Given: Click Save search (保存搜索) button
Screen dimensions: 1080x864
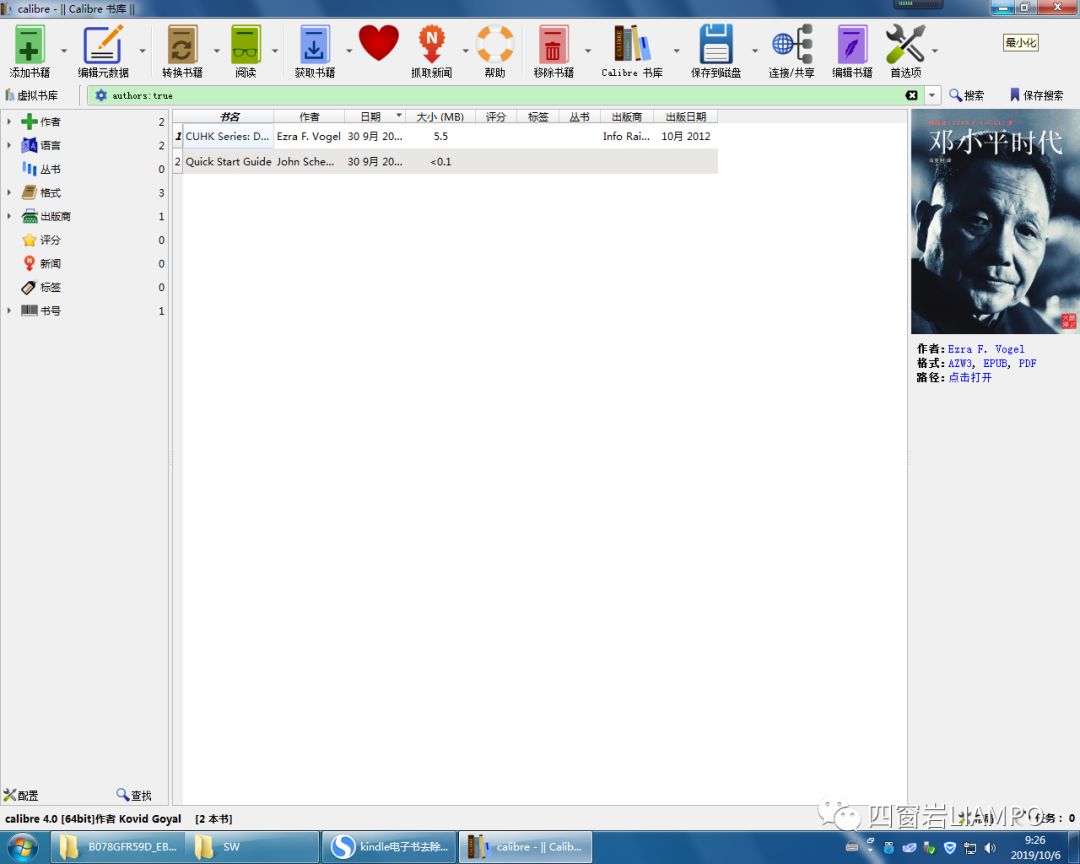Looking at the screenshot, I should (1036, 95).
